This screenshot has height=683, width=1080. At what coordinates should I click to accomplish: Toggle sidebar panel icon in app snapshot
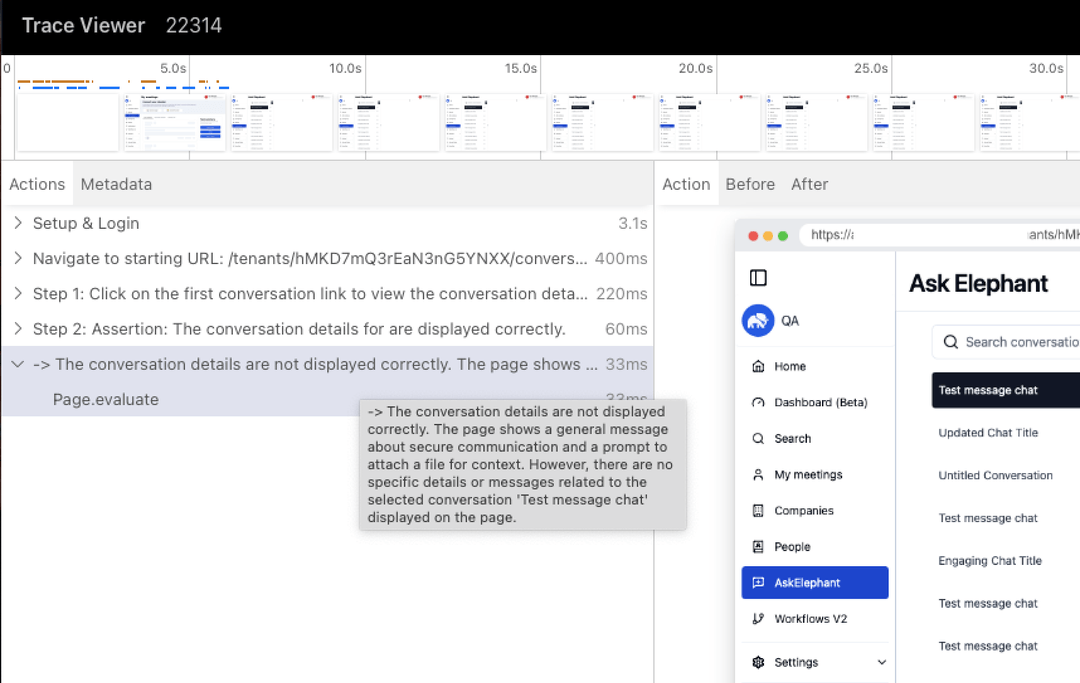[758, 277]
